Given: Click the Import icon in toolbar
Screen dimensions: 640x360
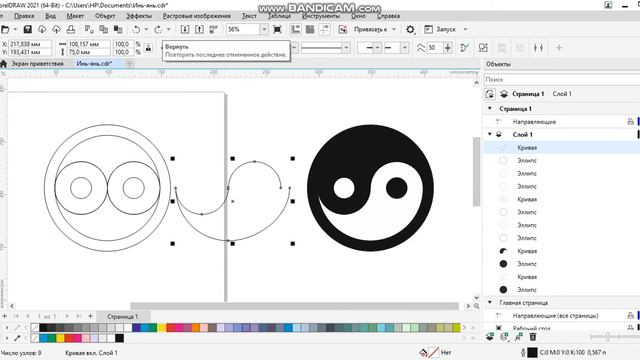Looking at the screenshot, I should coord(185,29).
